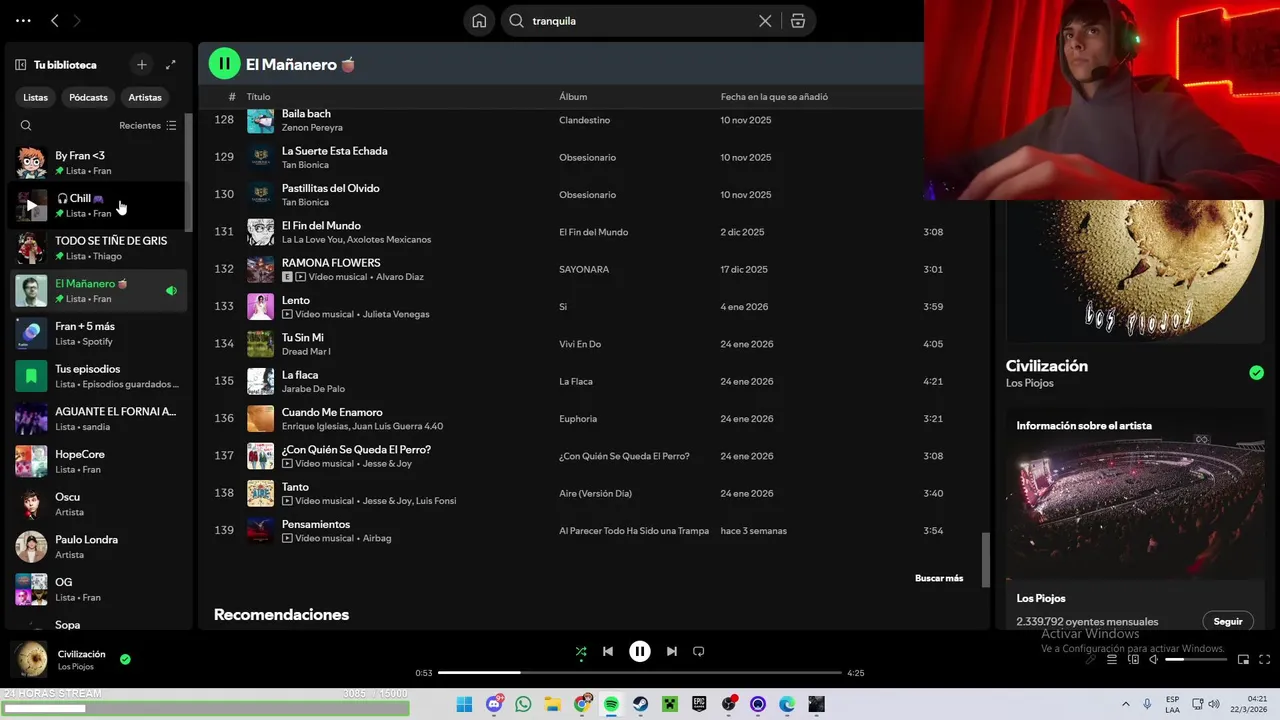Screen dimensions: 1280x720
Task: Skip to next track
Action: (x=672, y=651)
